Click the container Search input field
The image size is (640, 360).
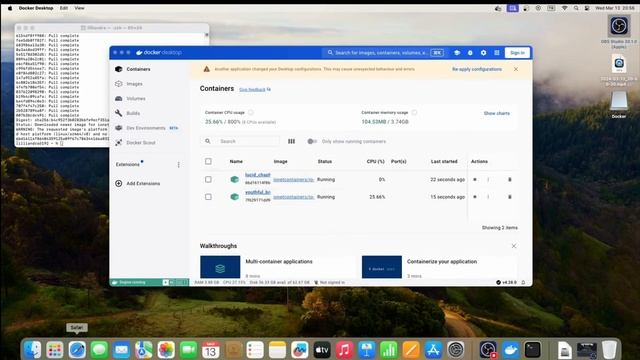(x=240, y=141)
